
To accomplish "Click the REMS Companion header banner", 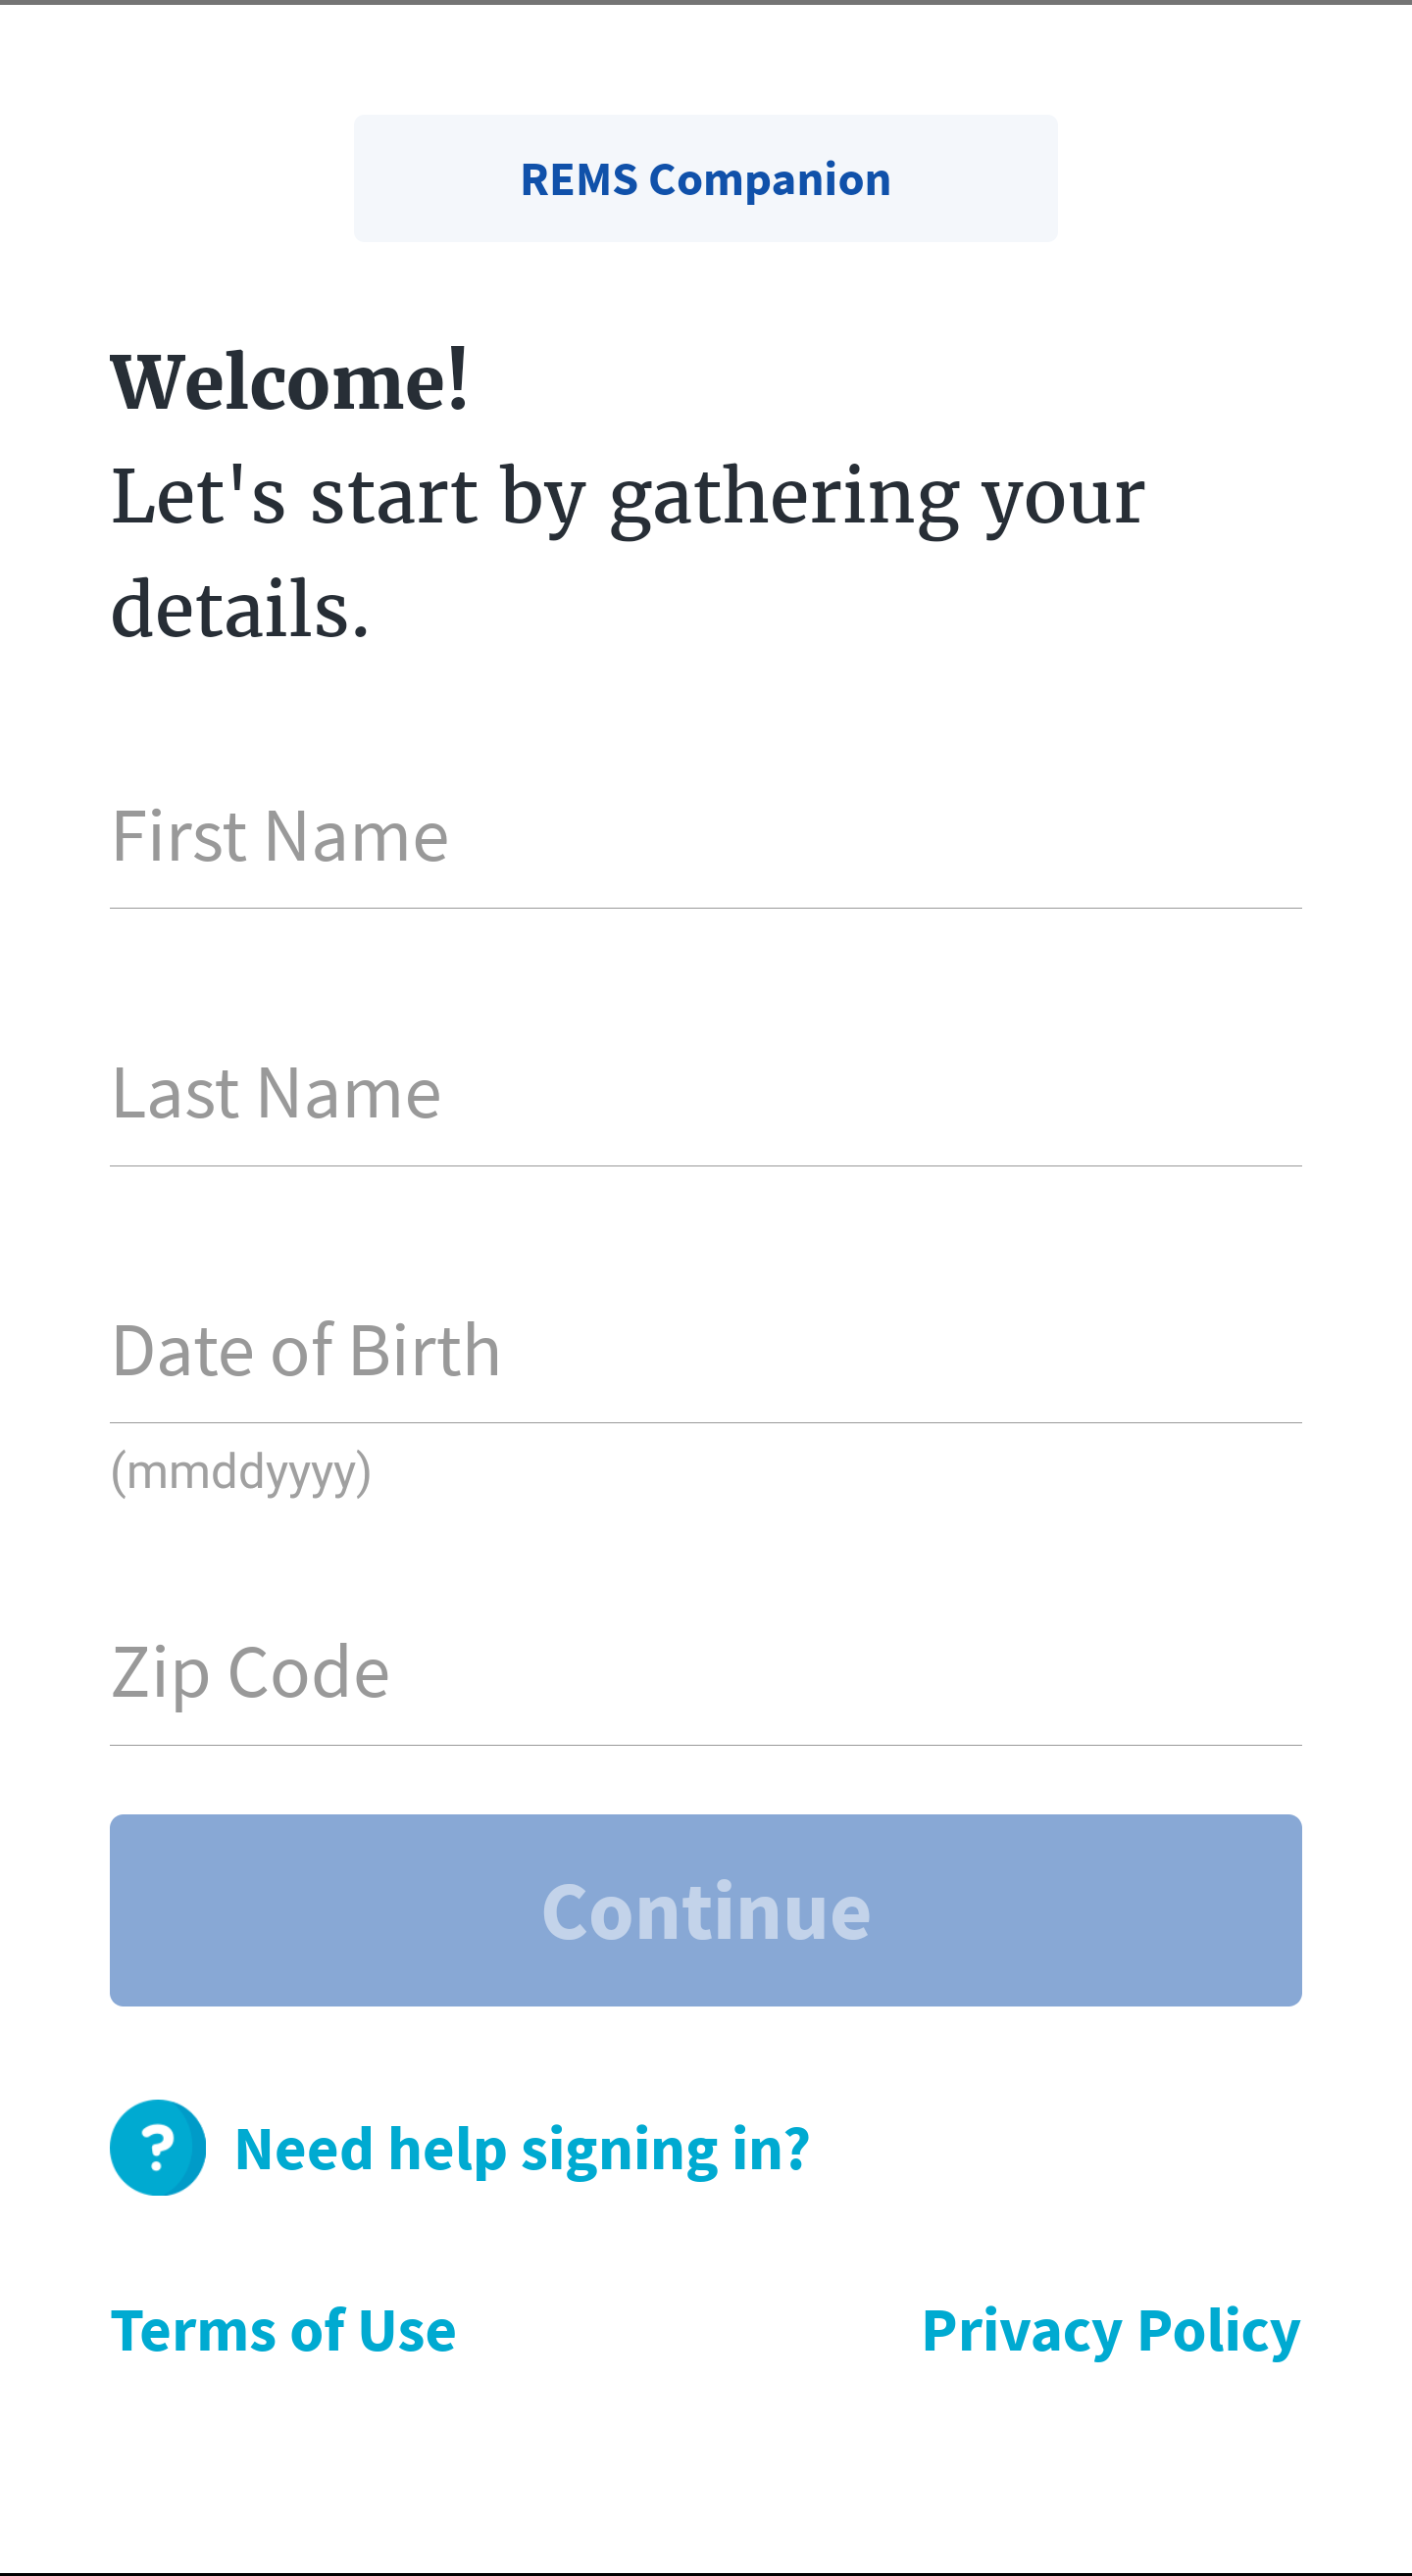I will 705,178.
